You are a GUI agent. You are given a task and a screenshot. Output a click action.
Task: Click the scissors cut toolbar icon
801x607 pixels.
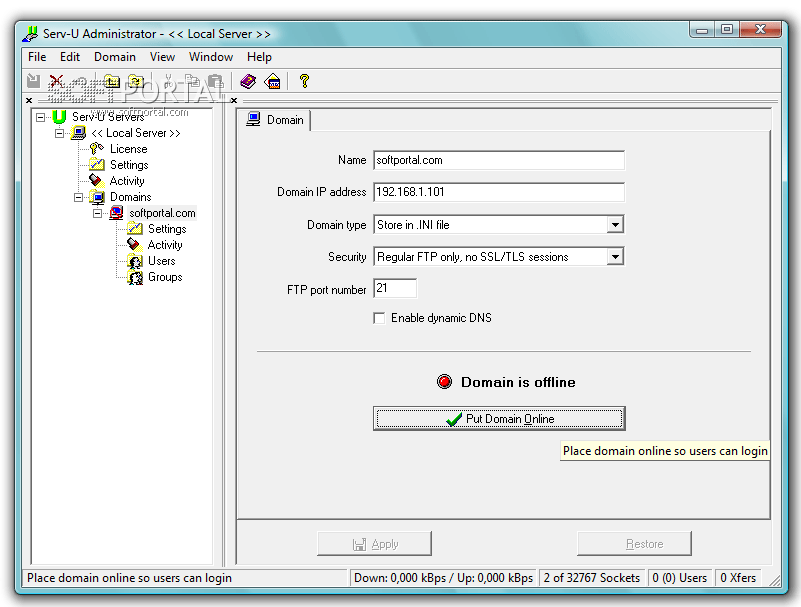point(168,81)
